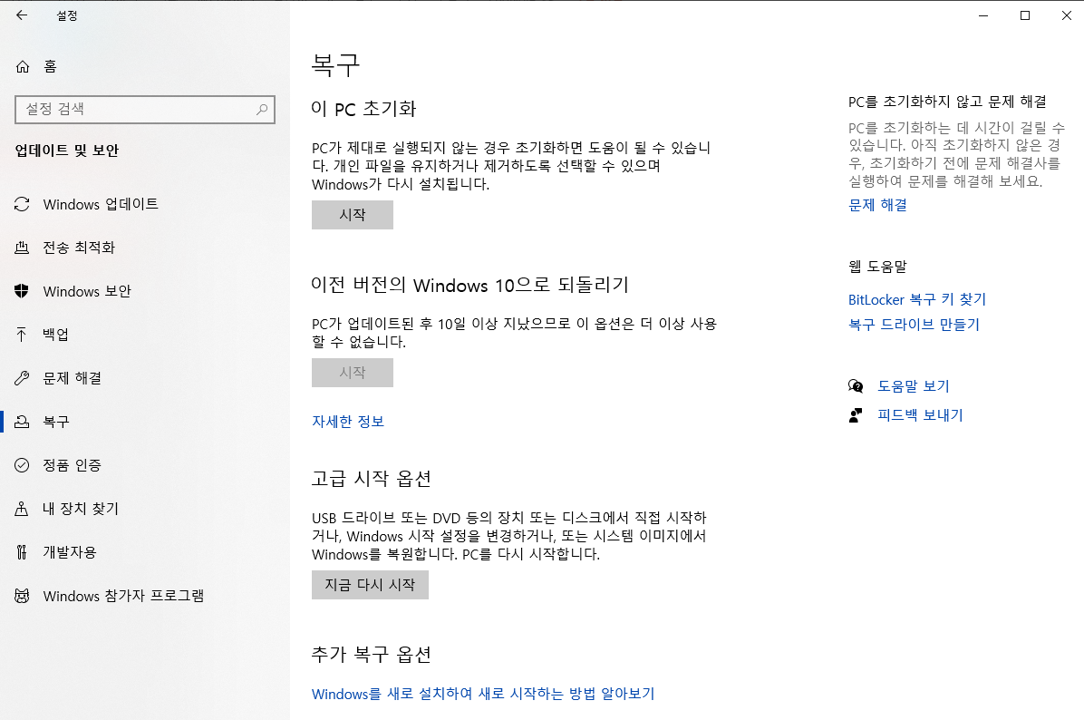The height and width of the screenshot is (720, 1084).
Task: Click the 설정 검색 search field
Action: point(145,109)
